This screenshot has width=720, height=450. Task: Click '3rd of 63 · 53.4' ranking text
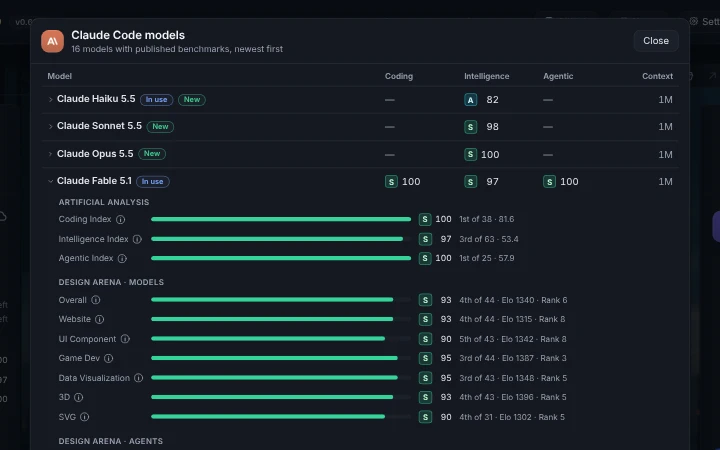coord(489,239)
